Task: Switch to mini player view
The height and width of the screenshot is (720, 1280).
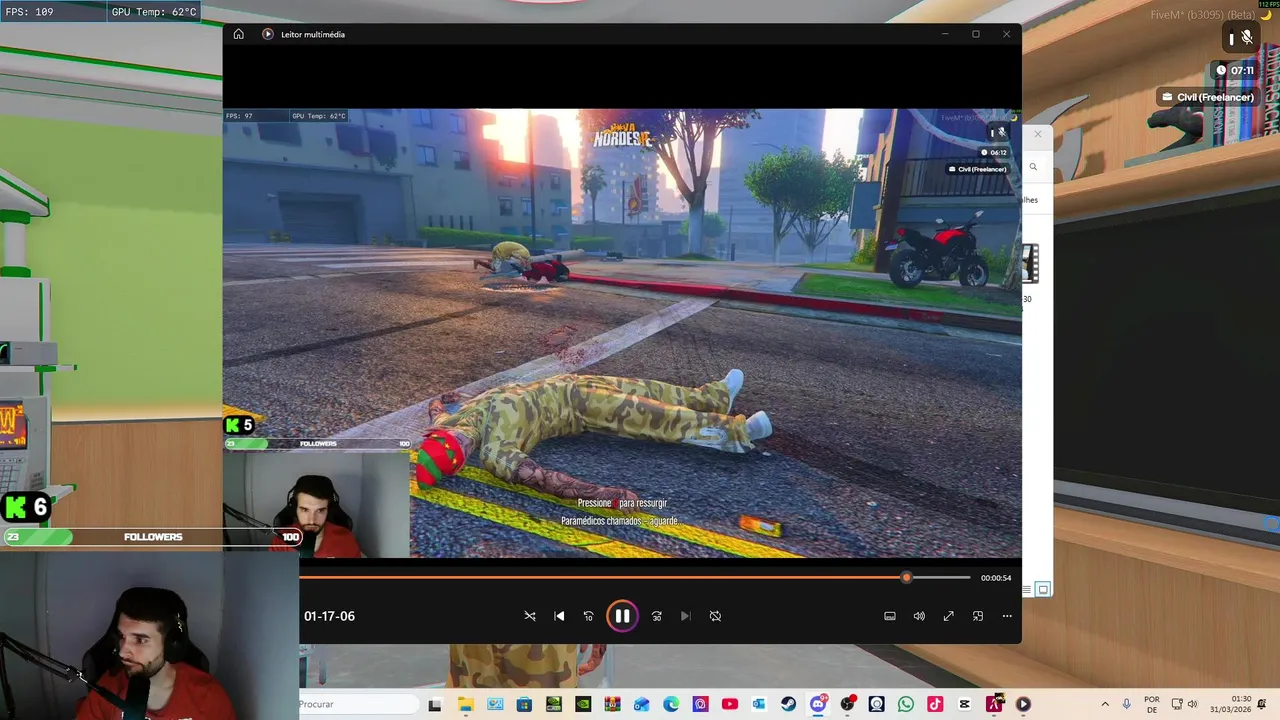Action: click(978, 616)
